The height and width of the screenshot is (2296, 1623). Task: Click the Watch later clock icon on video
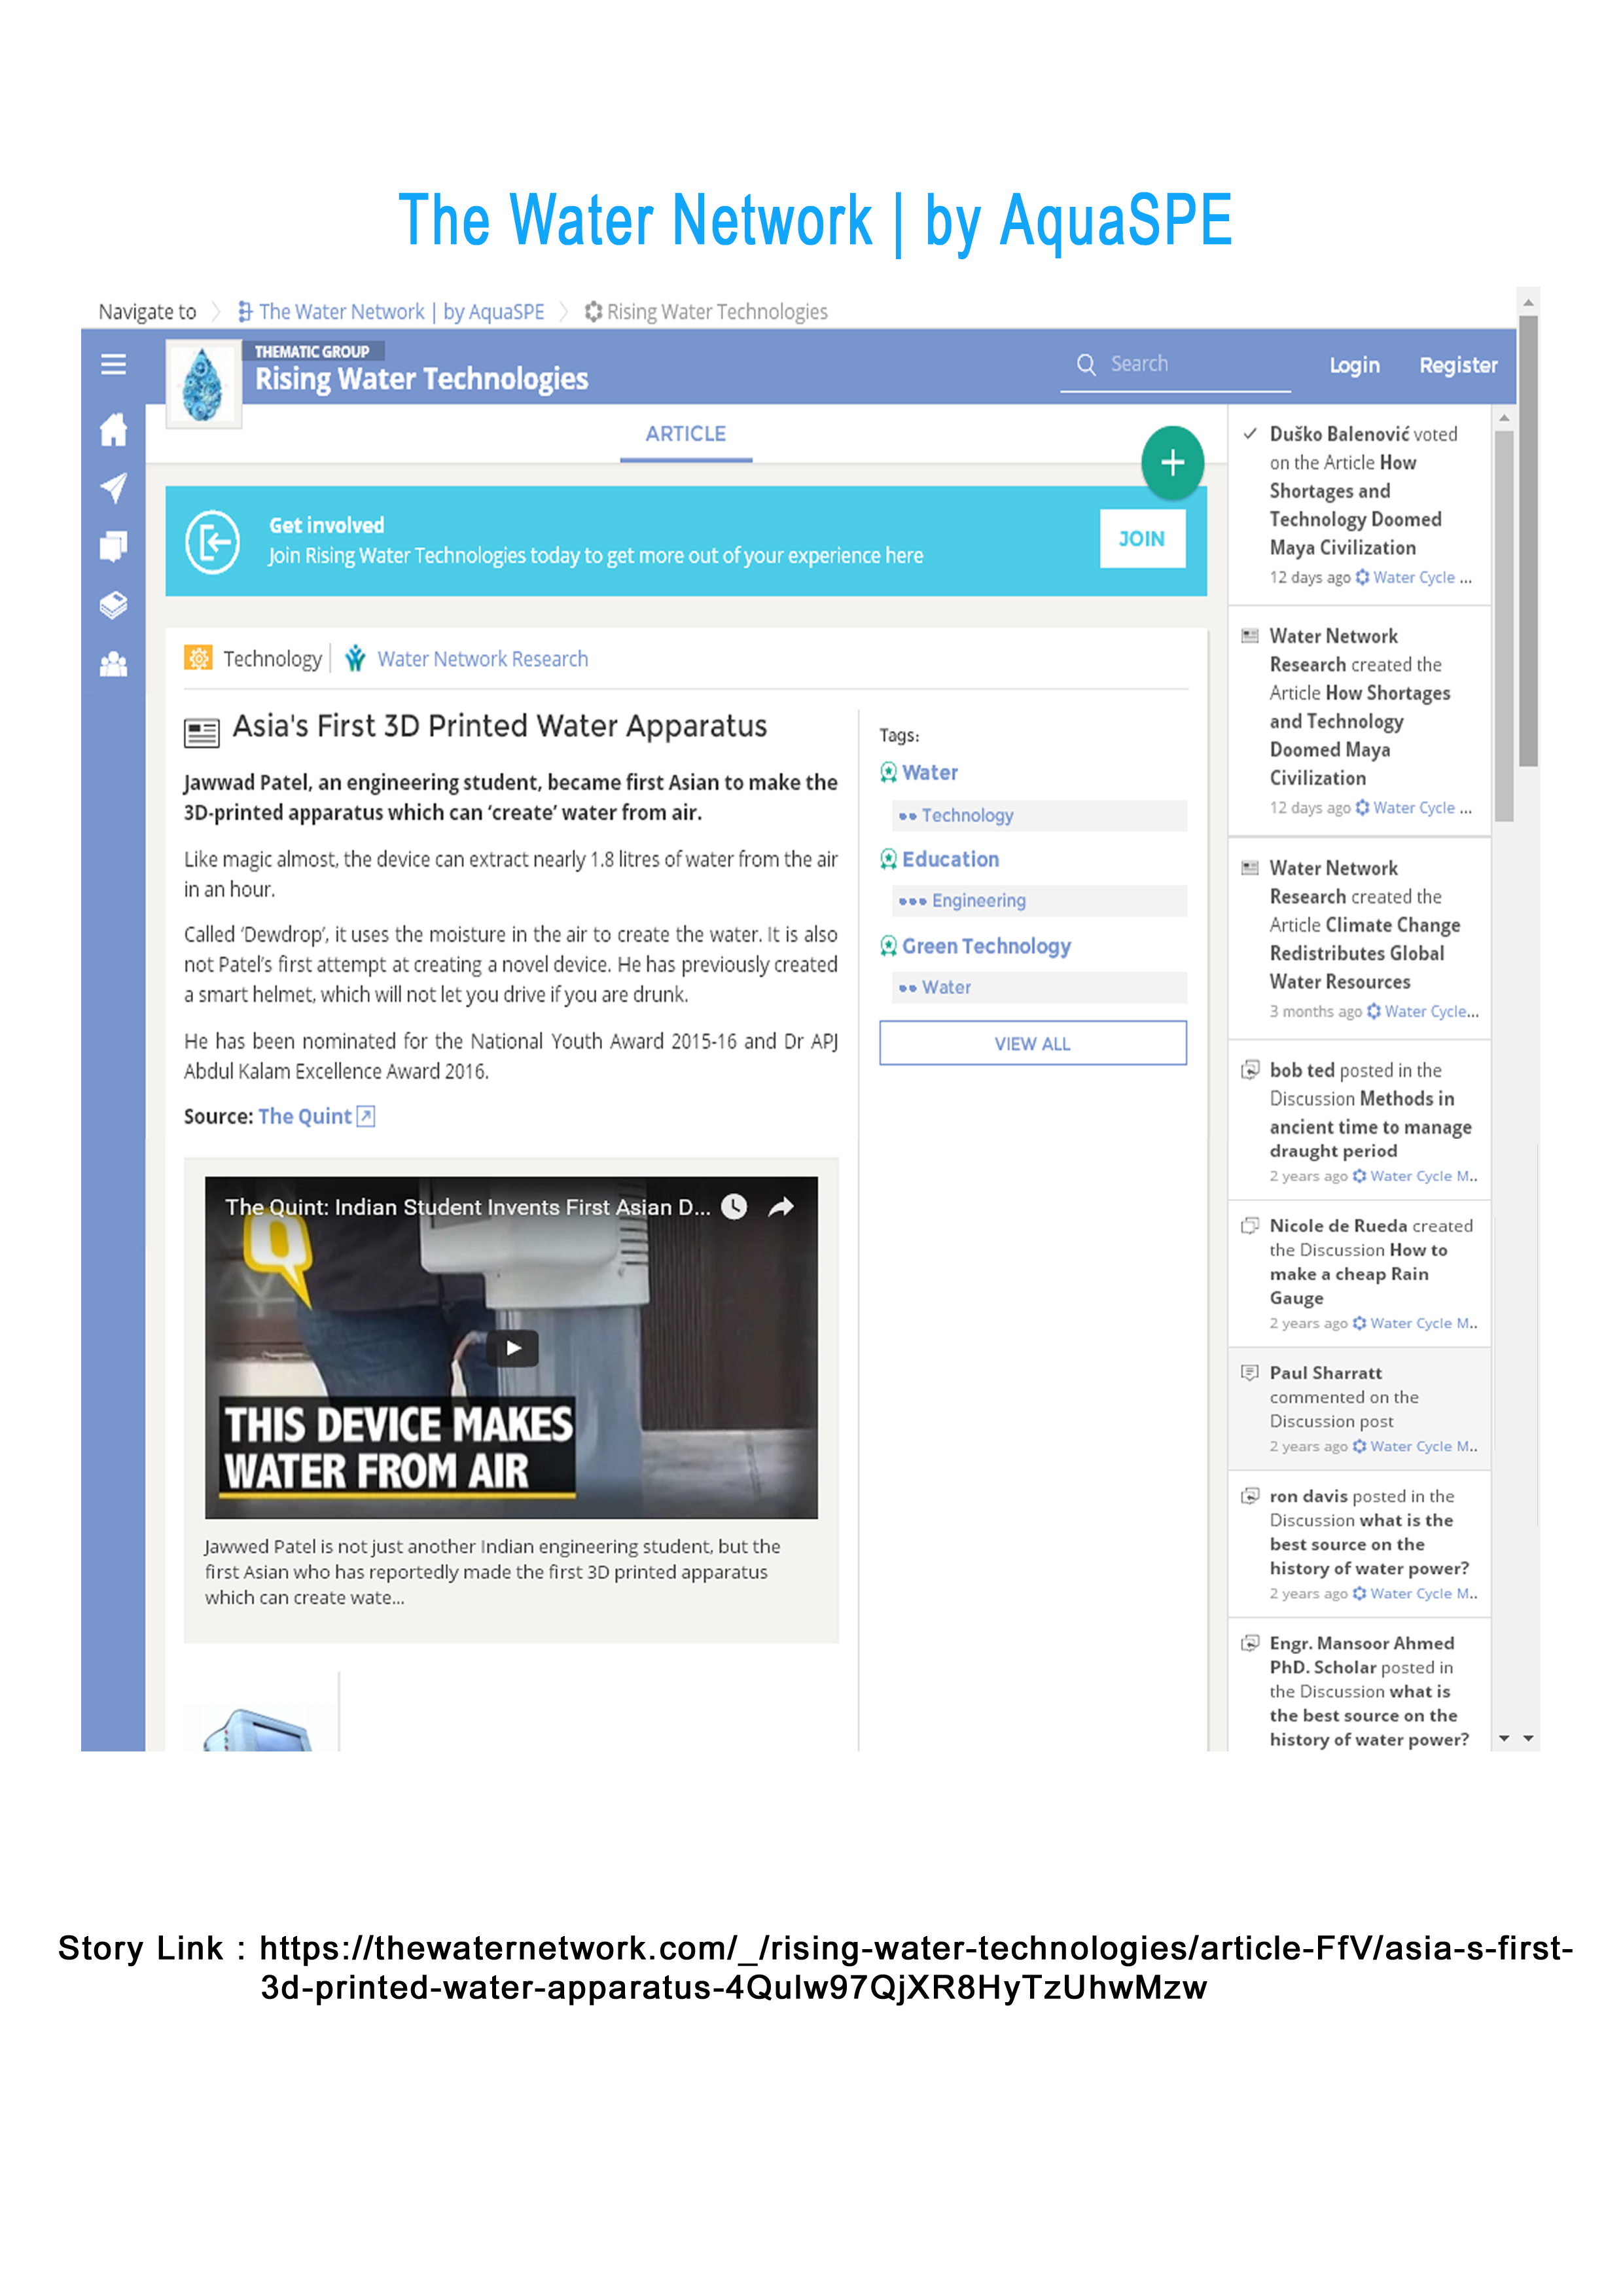pos(734,1206)
